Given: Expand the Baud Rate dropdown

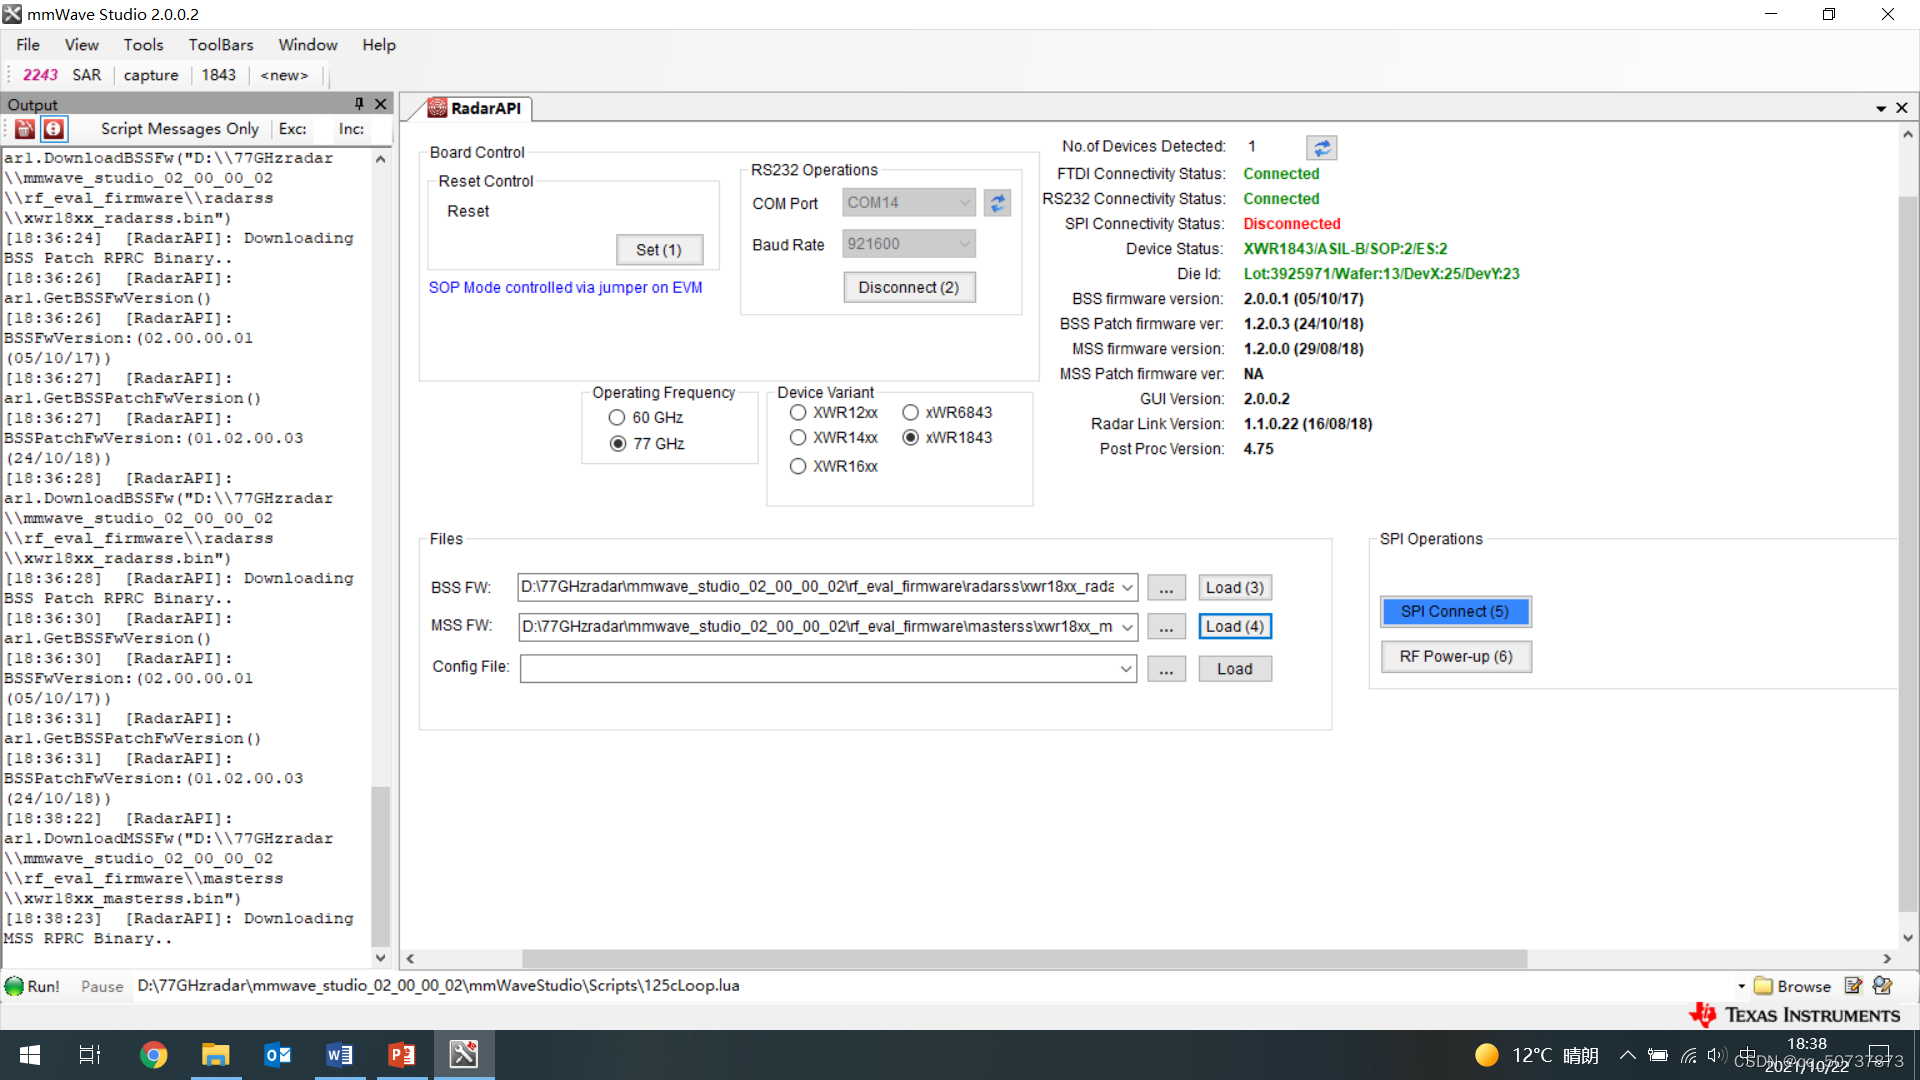Looking at the screenshot, I should coord(964,244).
